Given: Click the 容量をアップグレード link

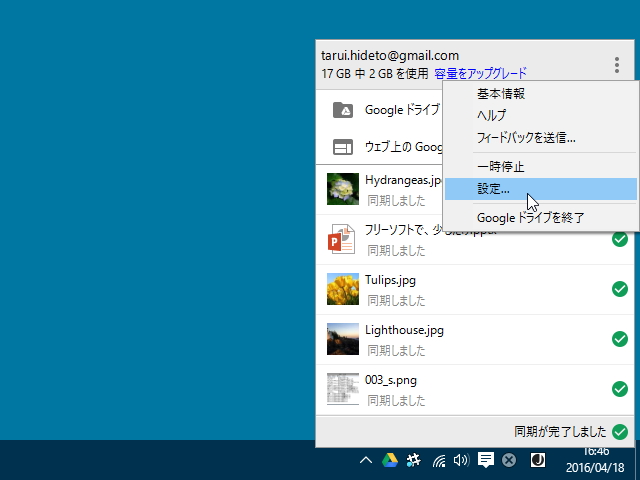Looking at the screenshot, I should pyautogui.click(x=480, y=73).
